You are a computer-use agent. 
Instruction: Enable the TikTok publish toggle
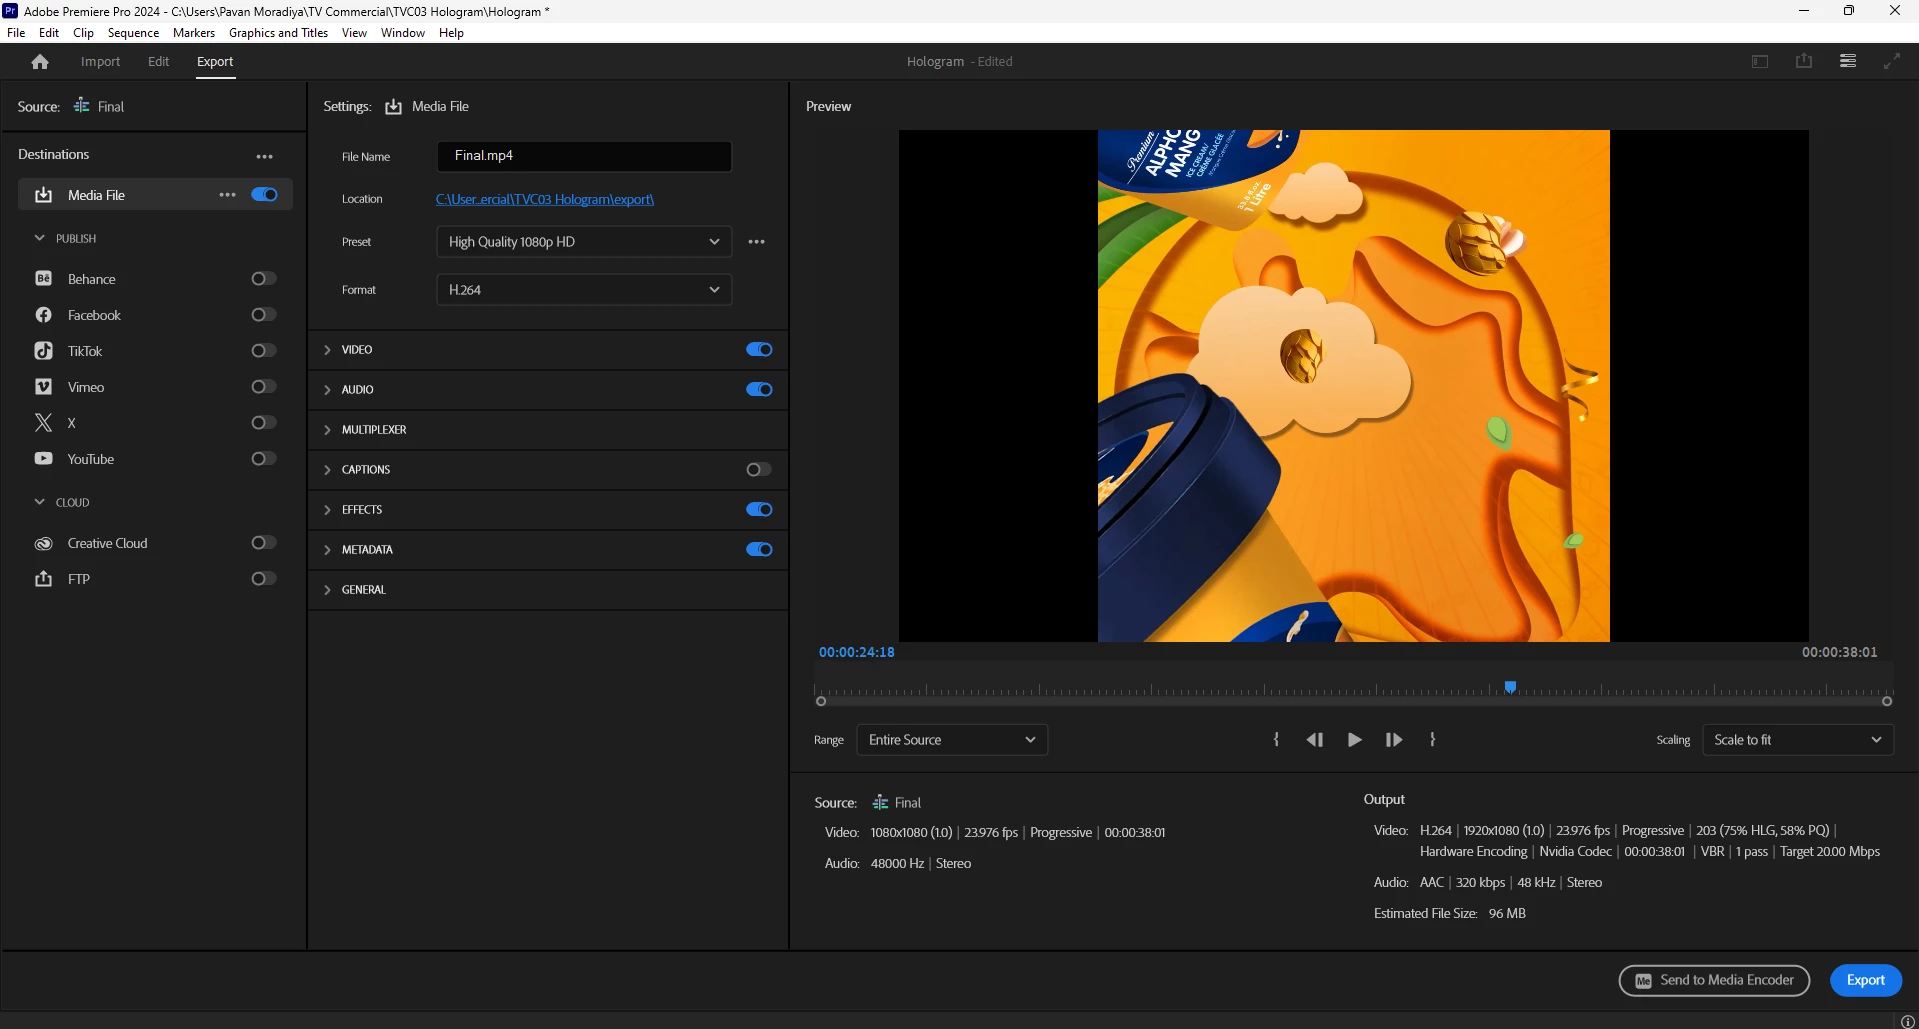coord(264,351)
